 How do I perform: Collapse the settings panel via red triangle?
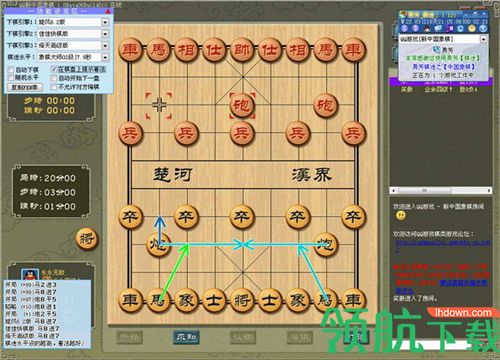(108, 11)
